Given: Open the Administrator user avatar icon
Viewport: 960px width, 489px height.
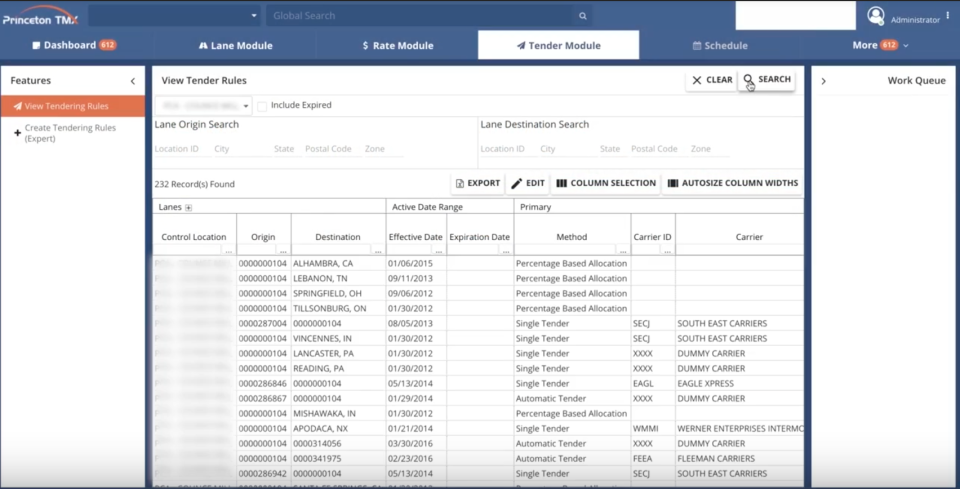Looking at the screenshot, I should click(876, 15).
